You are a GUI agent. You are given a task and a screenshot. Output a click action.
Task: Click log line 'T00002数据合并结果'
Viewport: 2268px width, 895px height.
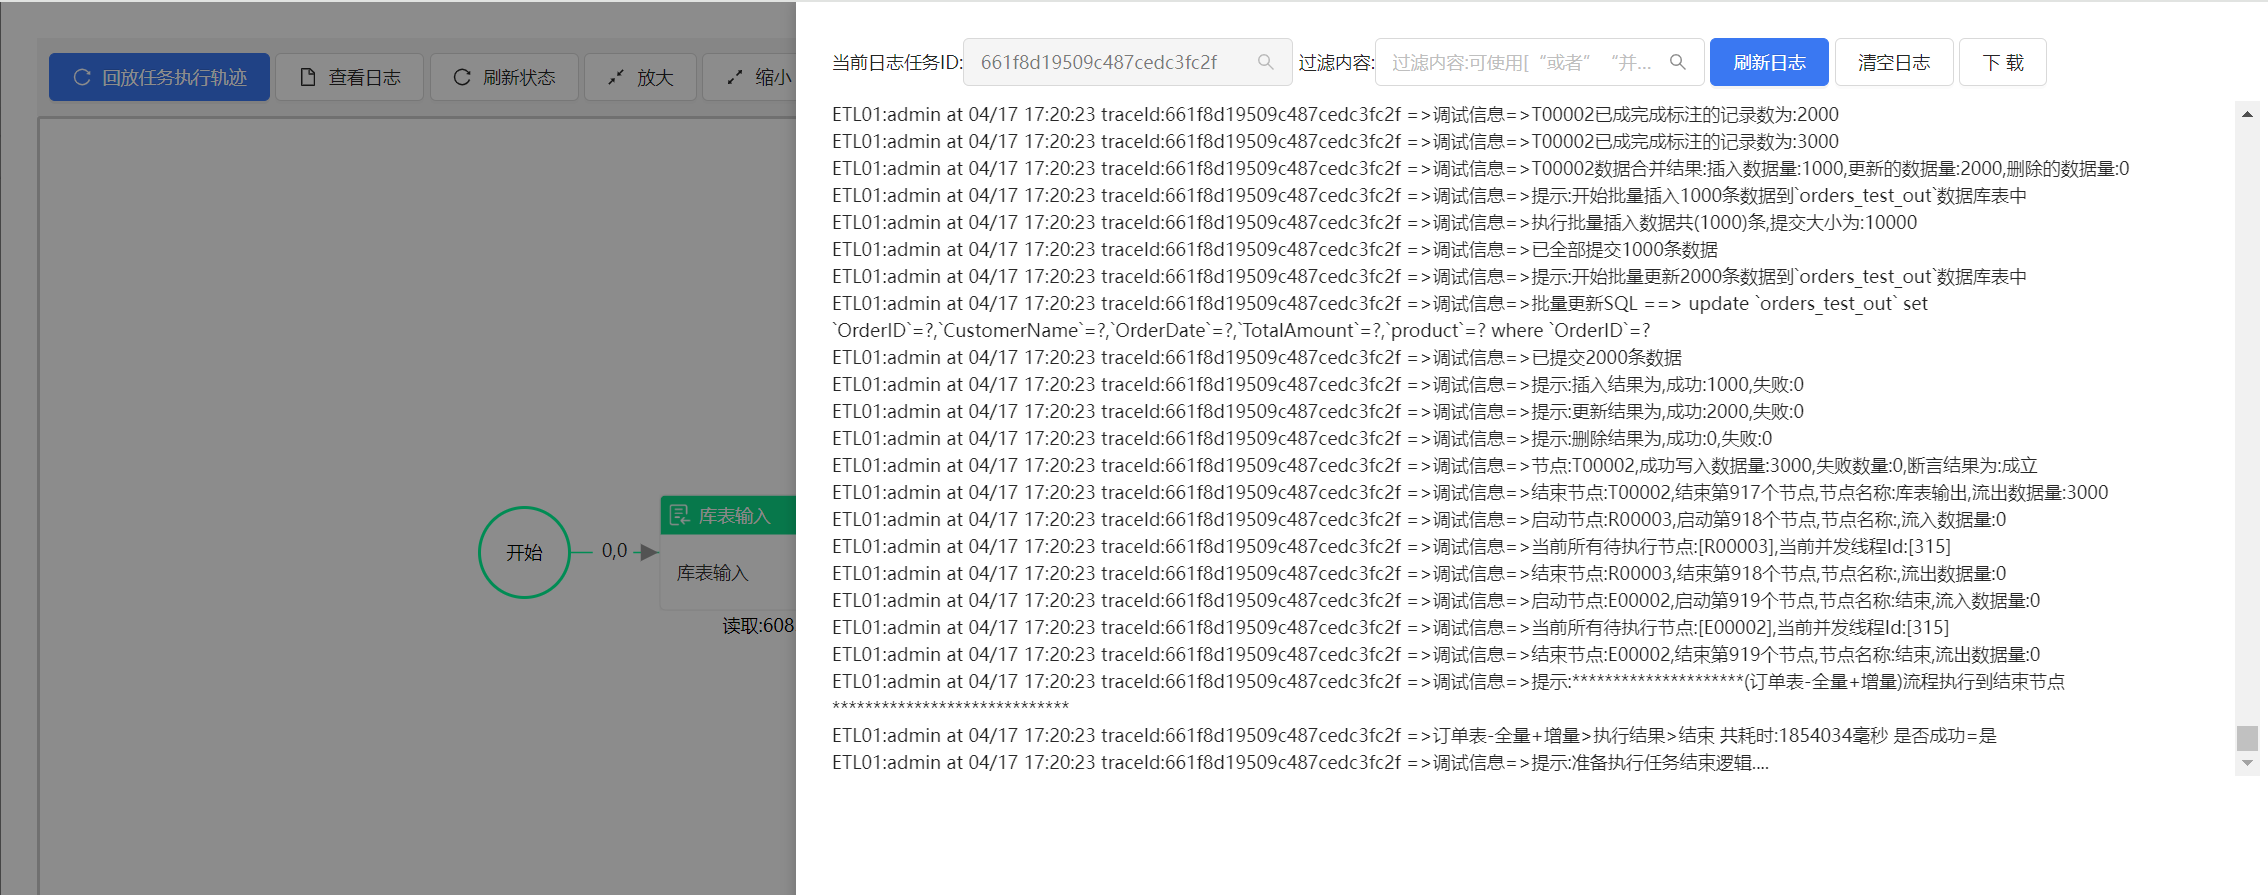tap(1480, 168)
